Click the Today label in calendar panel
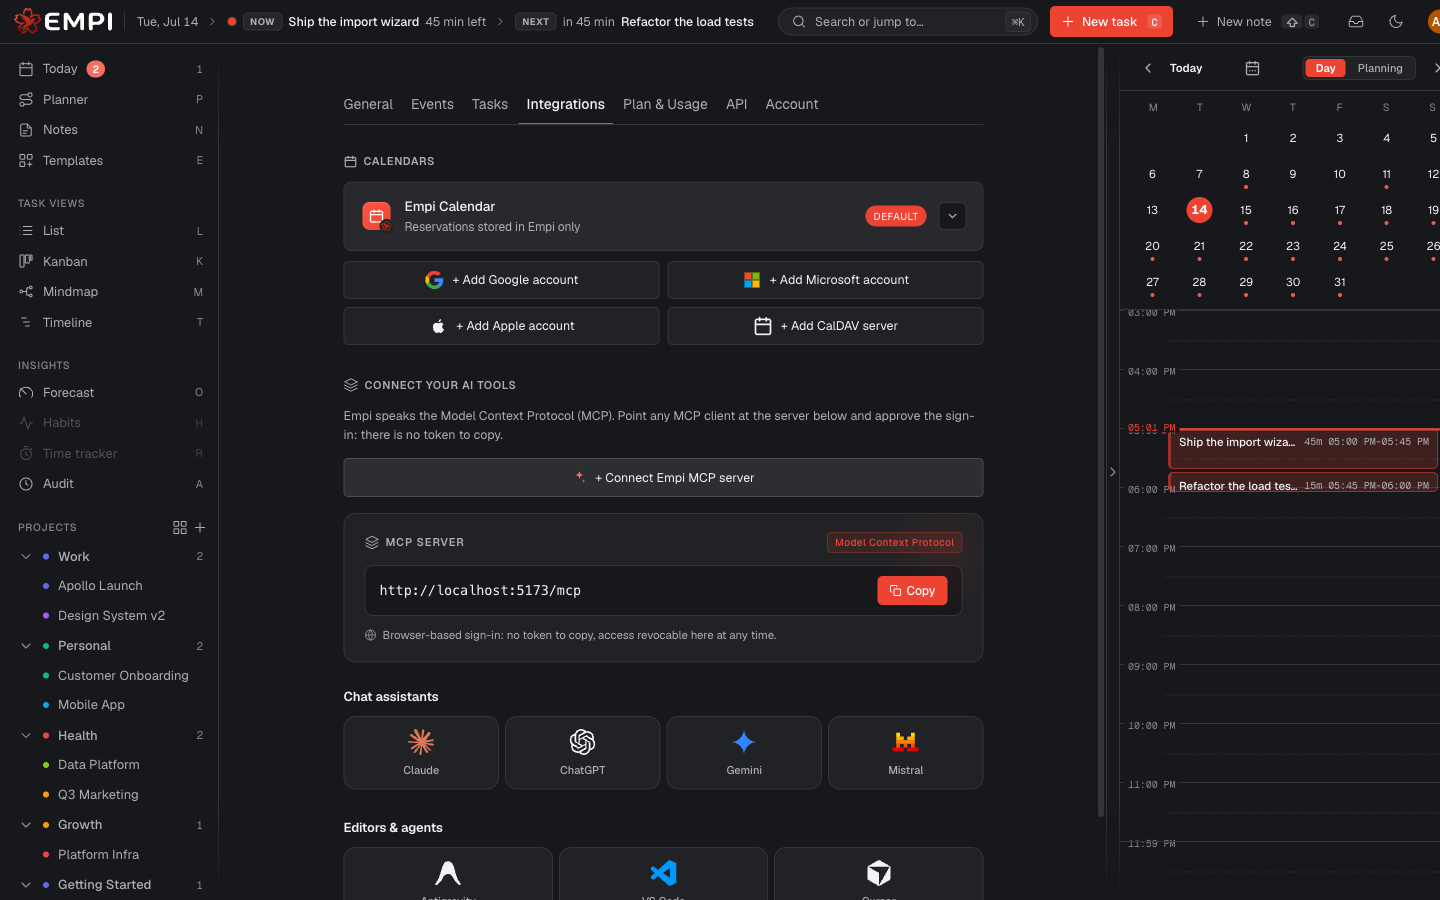Image resolution: width=1440 pixels, height=900 pixels. pos(1186,68)
